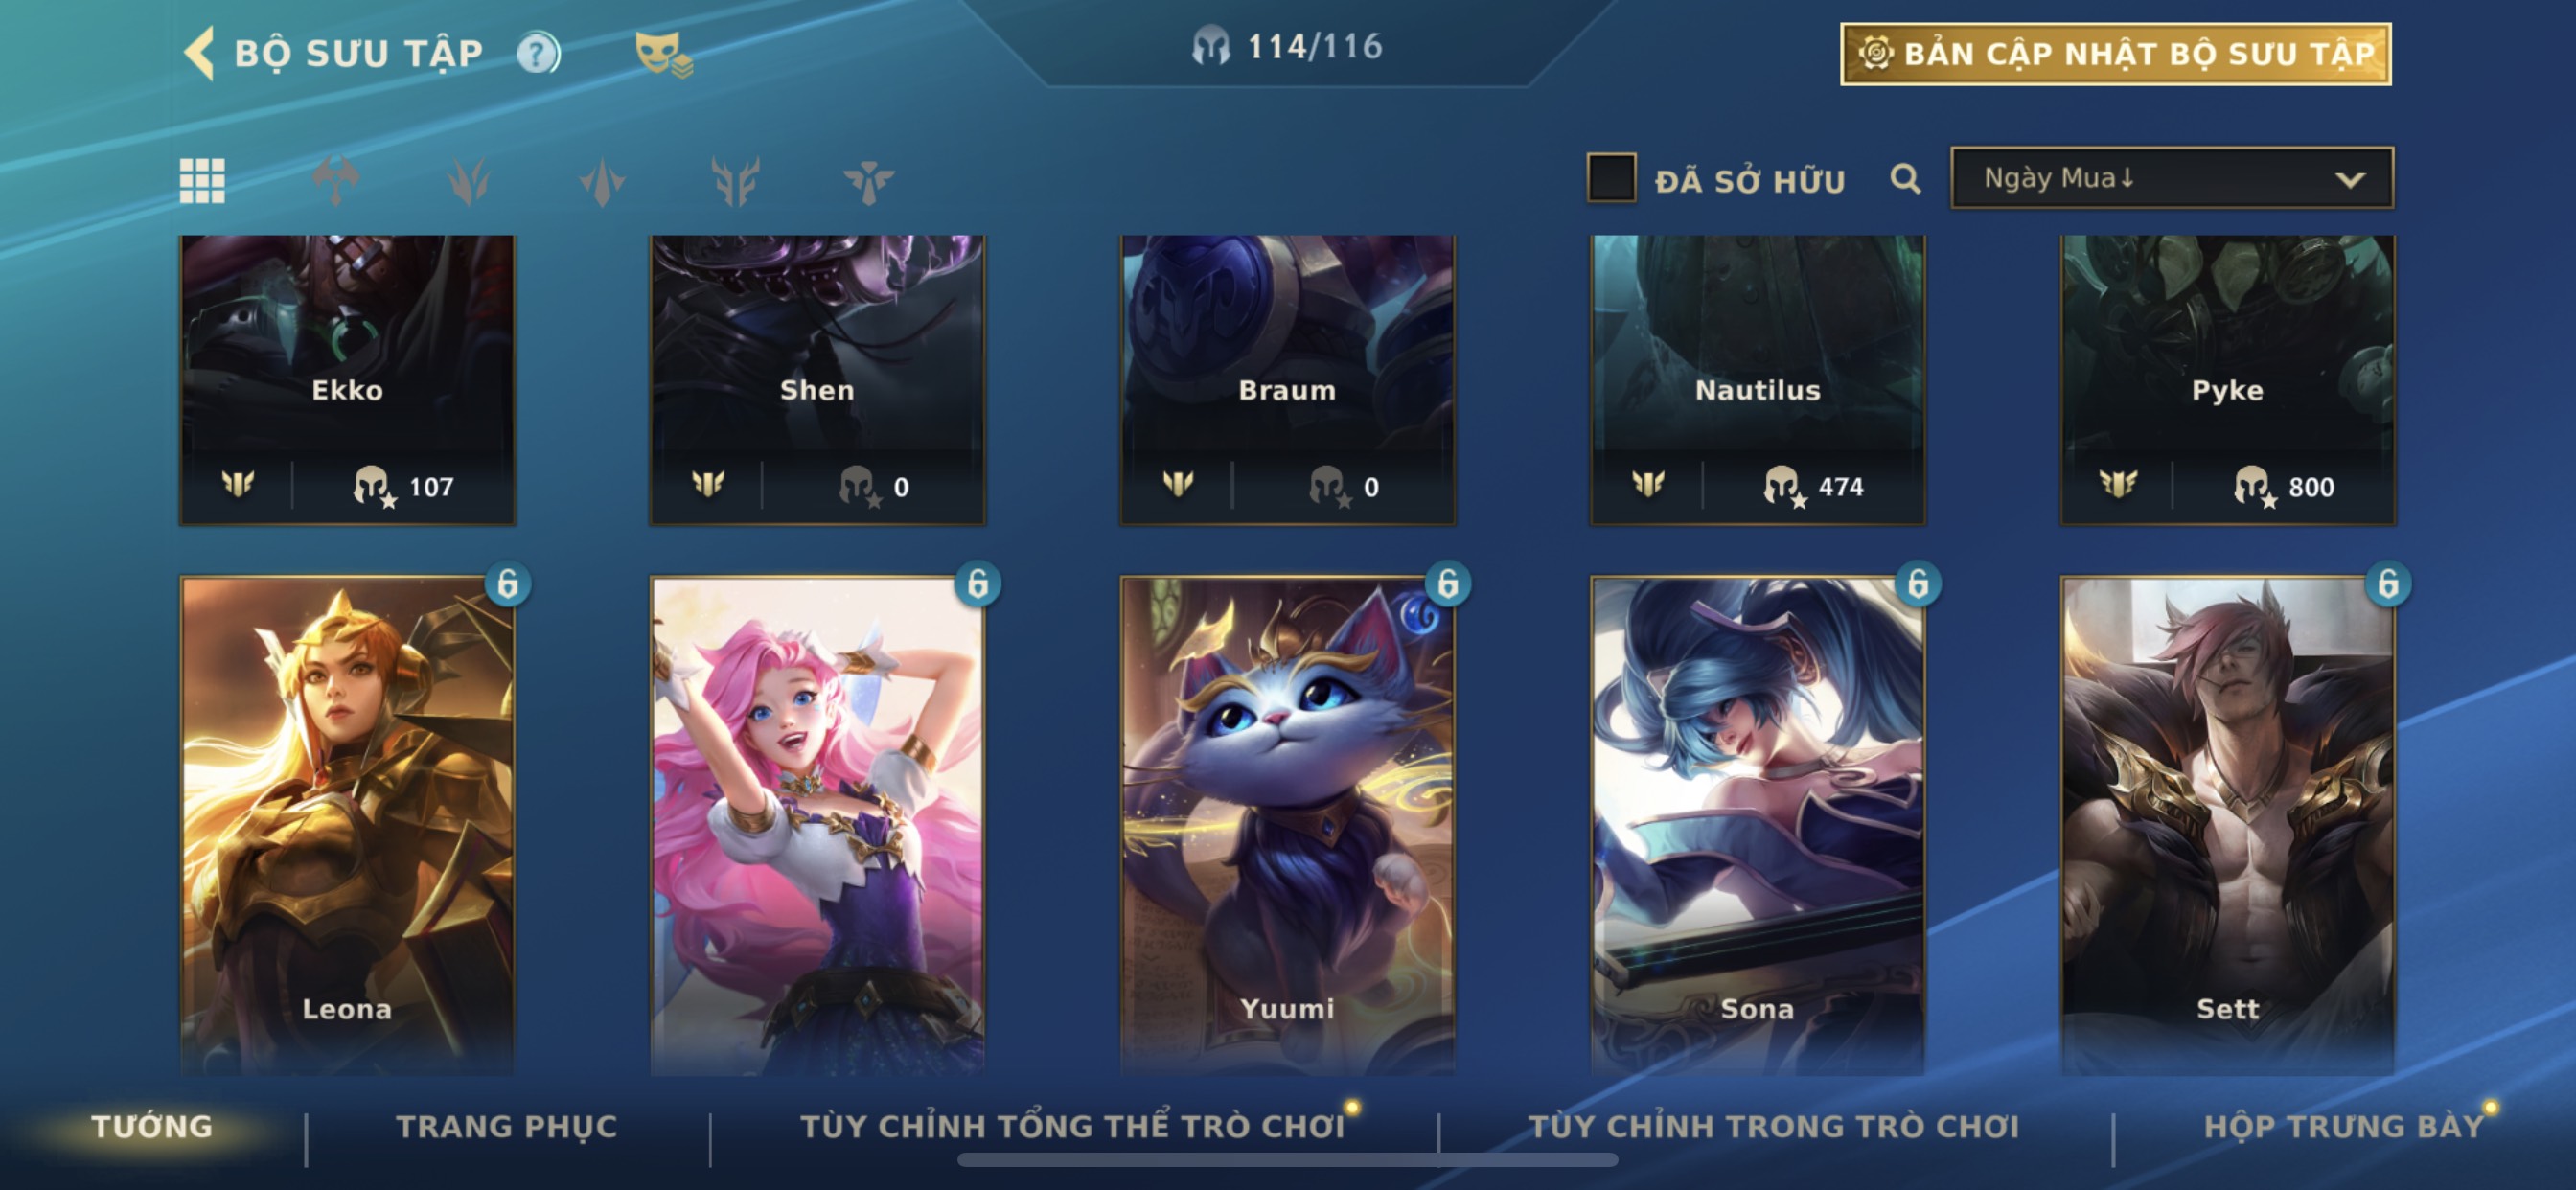Open the Ngày Mua sort dropdown
Screen dimensions: 2576x1190
point(2172,178)
